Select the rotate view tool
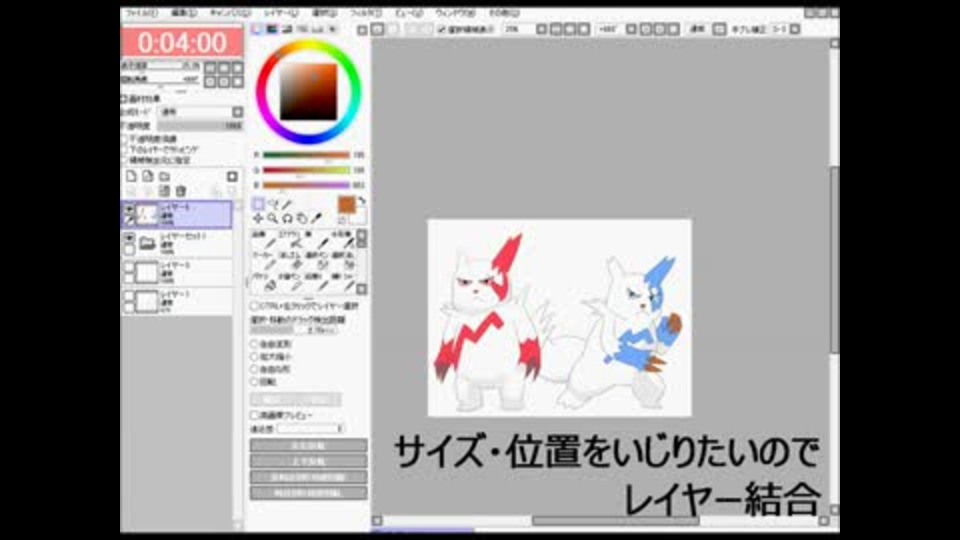This screenshot has width=960, height=540. [x=287, y=218]
